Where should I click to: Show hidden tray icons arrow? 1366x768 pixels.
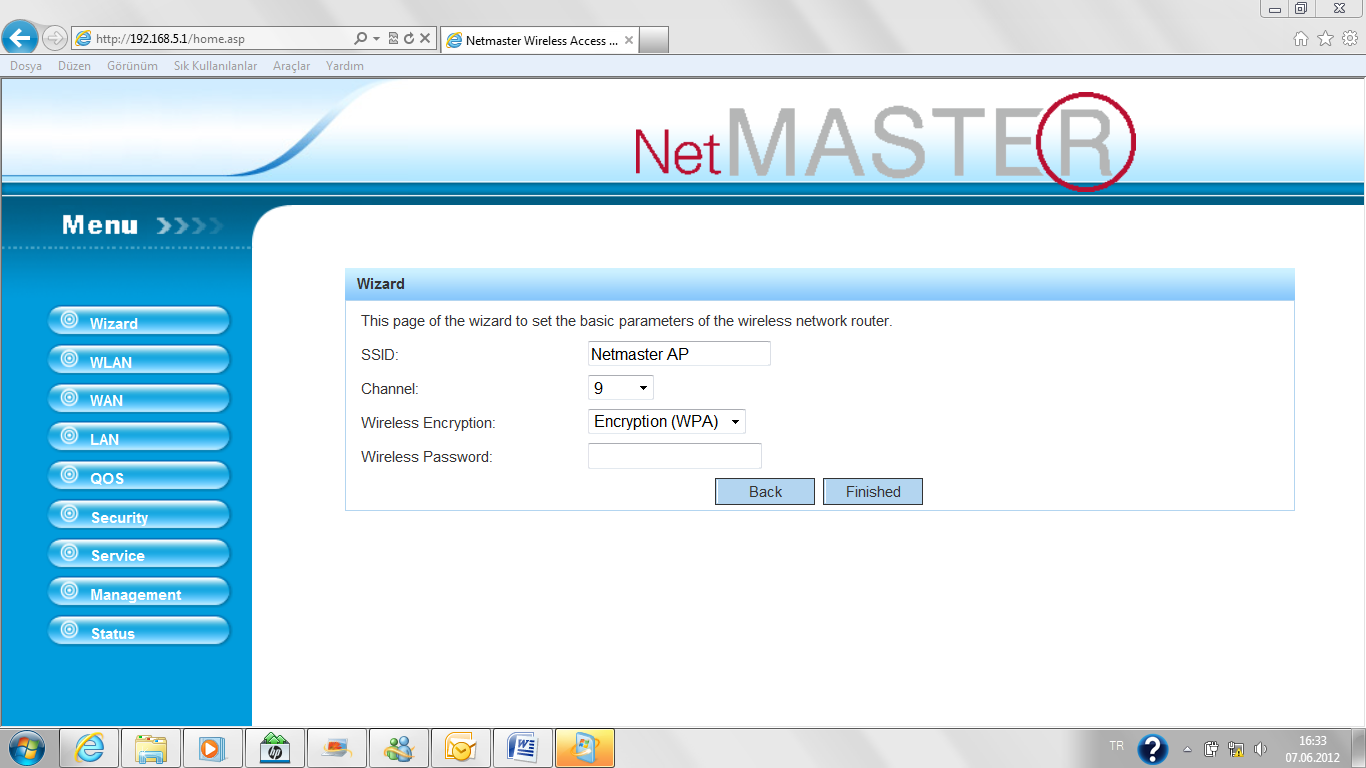coord(1187,749)
